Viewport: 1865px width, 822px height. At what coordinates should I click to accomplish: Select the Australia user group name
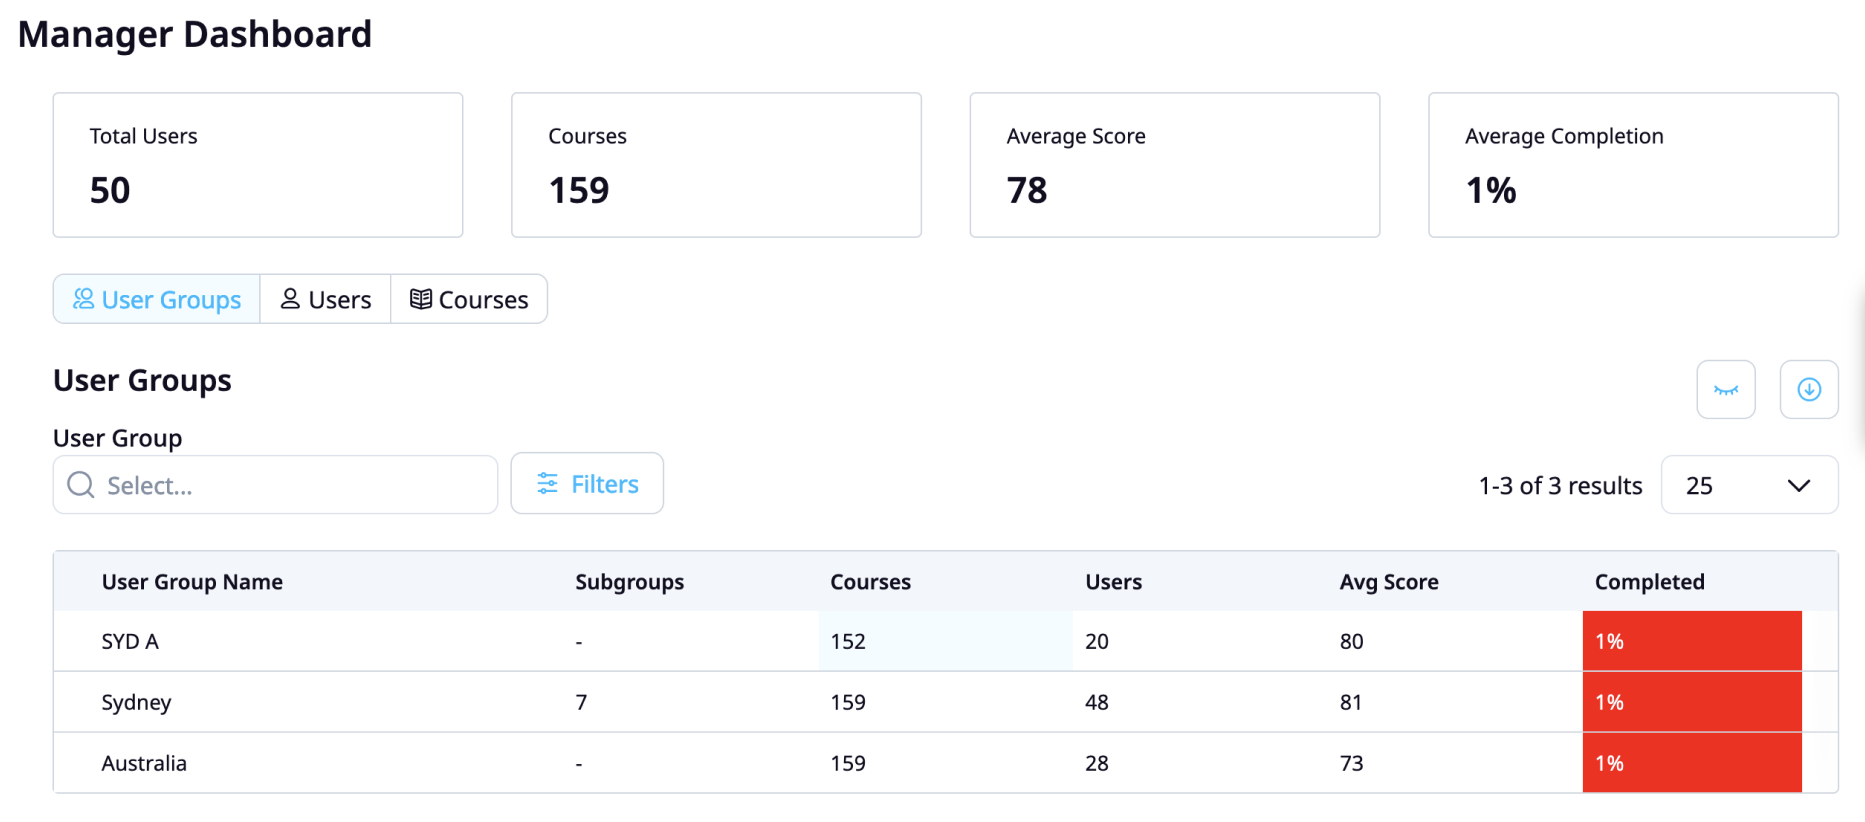click(x=144, y=763)
